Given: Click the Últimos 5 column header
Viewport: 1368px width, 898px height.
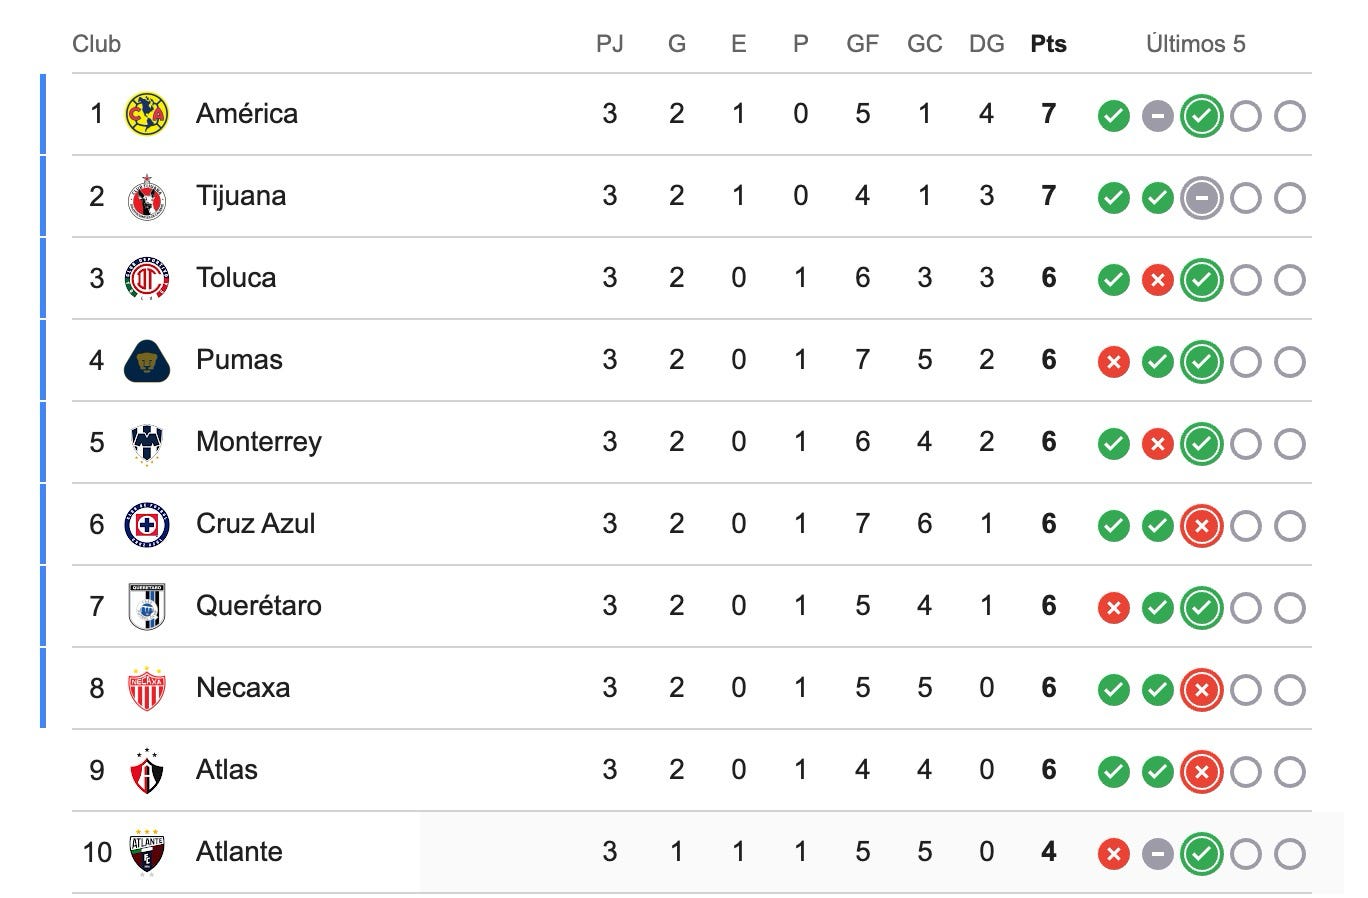Looking at the screenshot, I should click(1196, 44).
